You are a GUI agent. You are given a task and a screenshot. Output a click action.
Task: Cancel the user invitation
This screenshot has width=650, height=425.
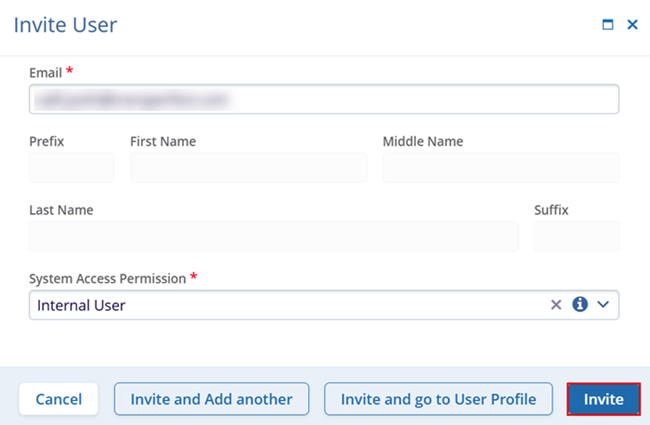(x=59, y=399)
